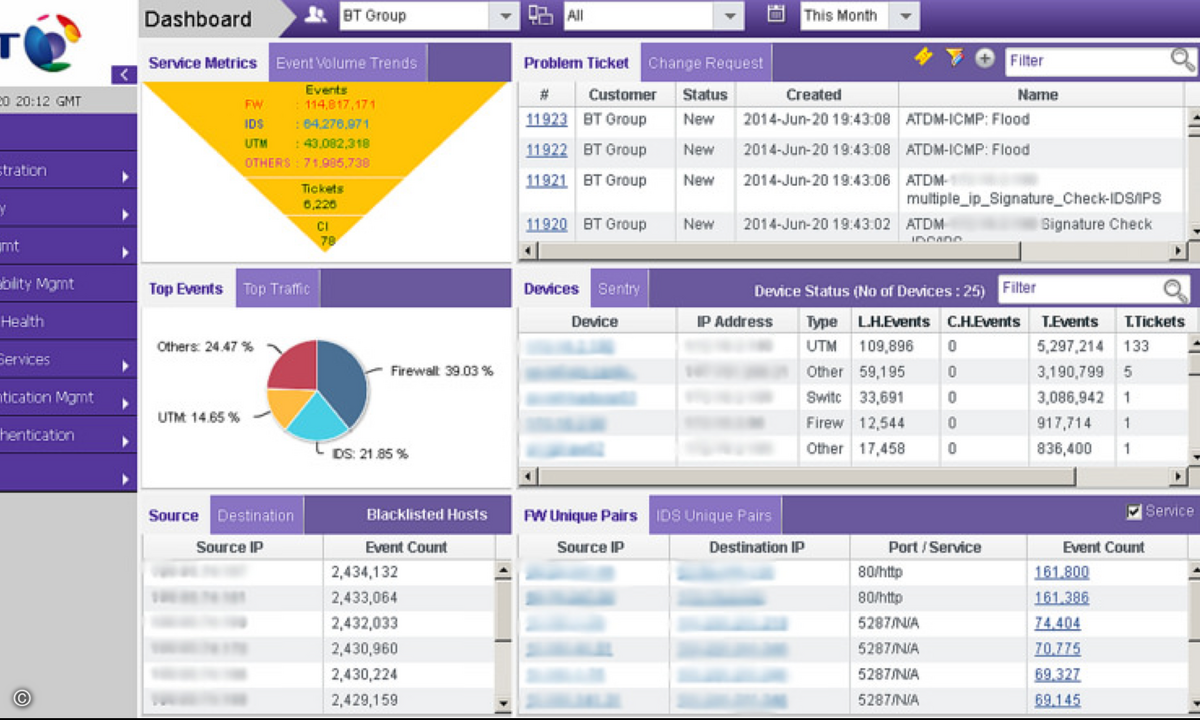The height and width of the screenshot is (720, 1200).
Task: Click the yellow ticket icon in Problem Ticket header
Action: [x=924, y=58]
